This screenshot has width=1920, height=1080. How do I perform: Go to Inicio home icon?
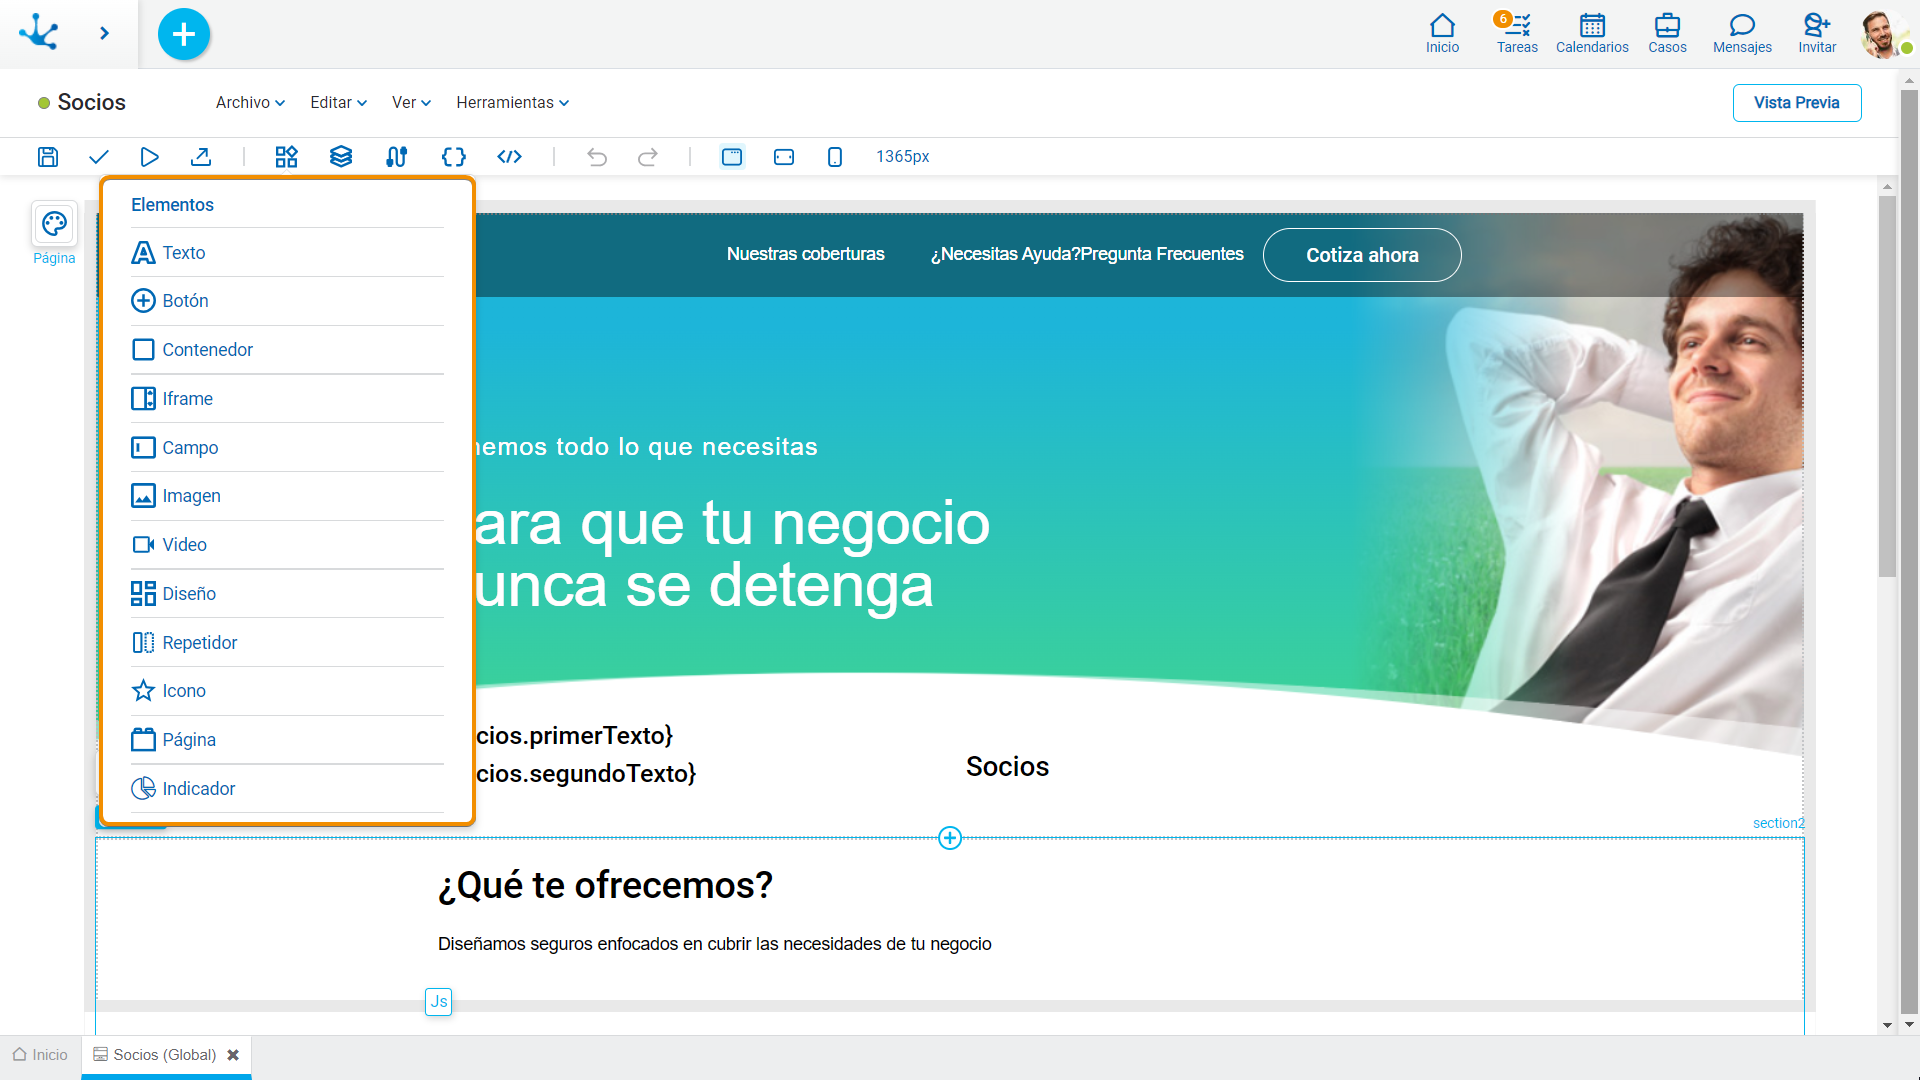(x=1442, y=33)
